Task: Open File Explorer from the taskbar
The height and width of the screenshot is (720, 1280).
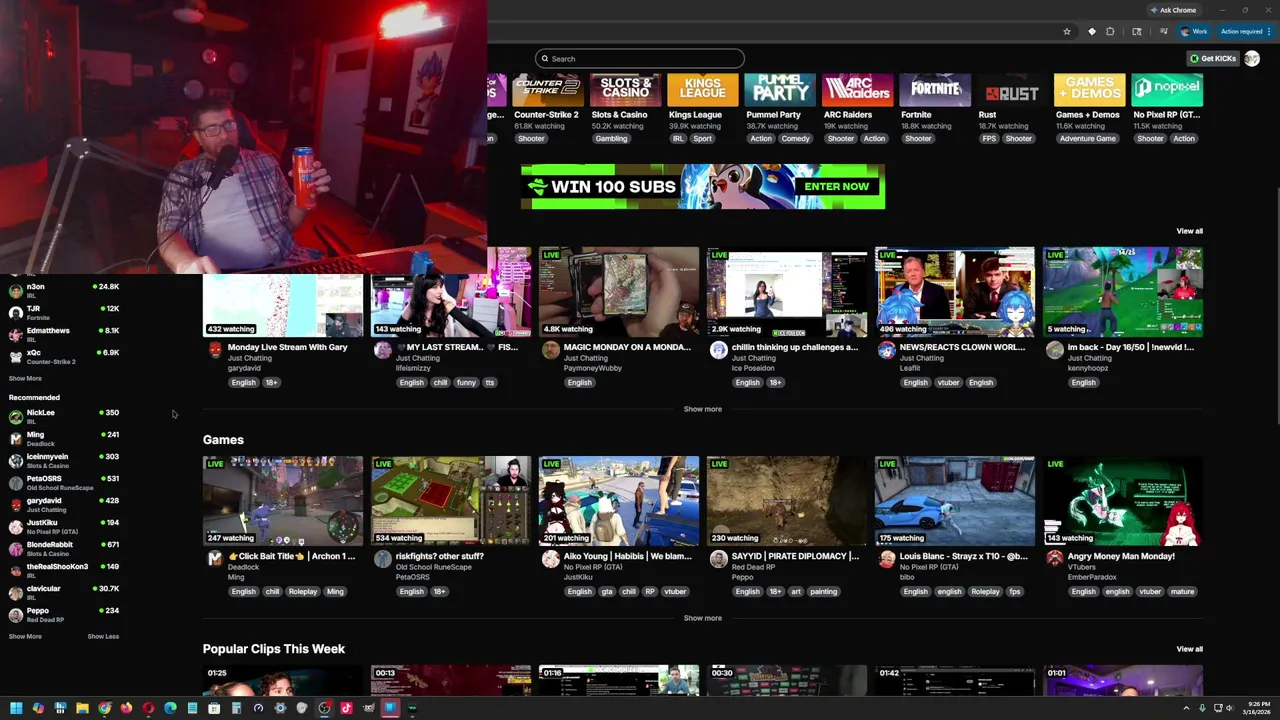Action: pyautogui.click(x=82, y=708)
